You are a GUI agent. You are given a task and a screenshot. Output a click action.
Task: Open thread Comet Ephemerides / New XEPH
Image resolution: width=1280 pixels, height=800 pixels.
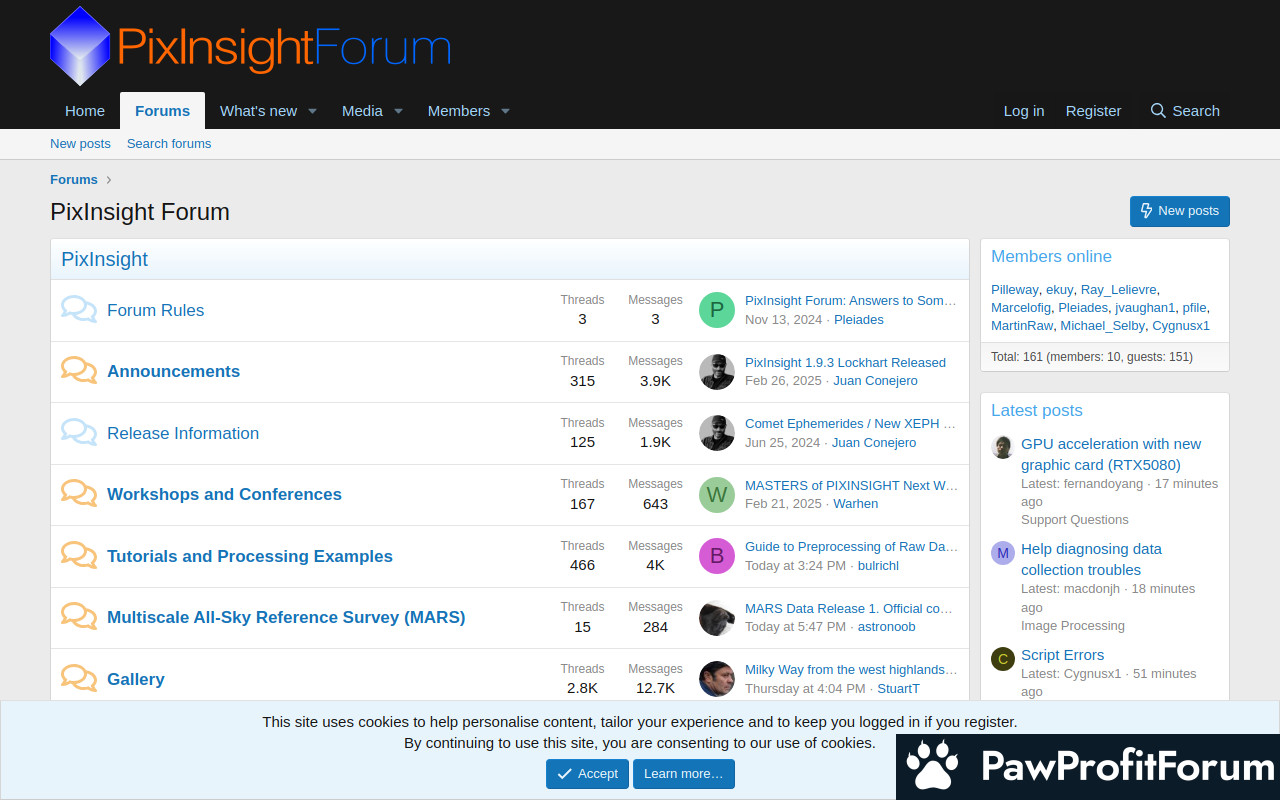[851, 424]
